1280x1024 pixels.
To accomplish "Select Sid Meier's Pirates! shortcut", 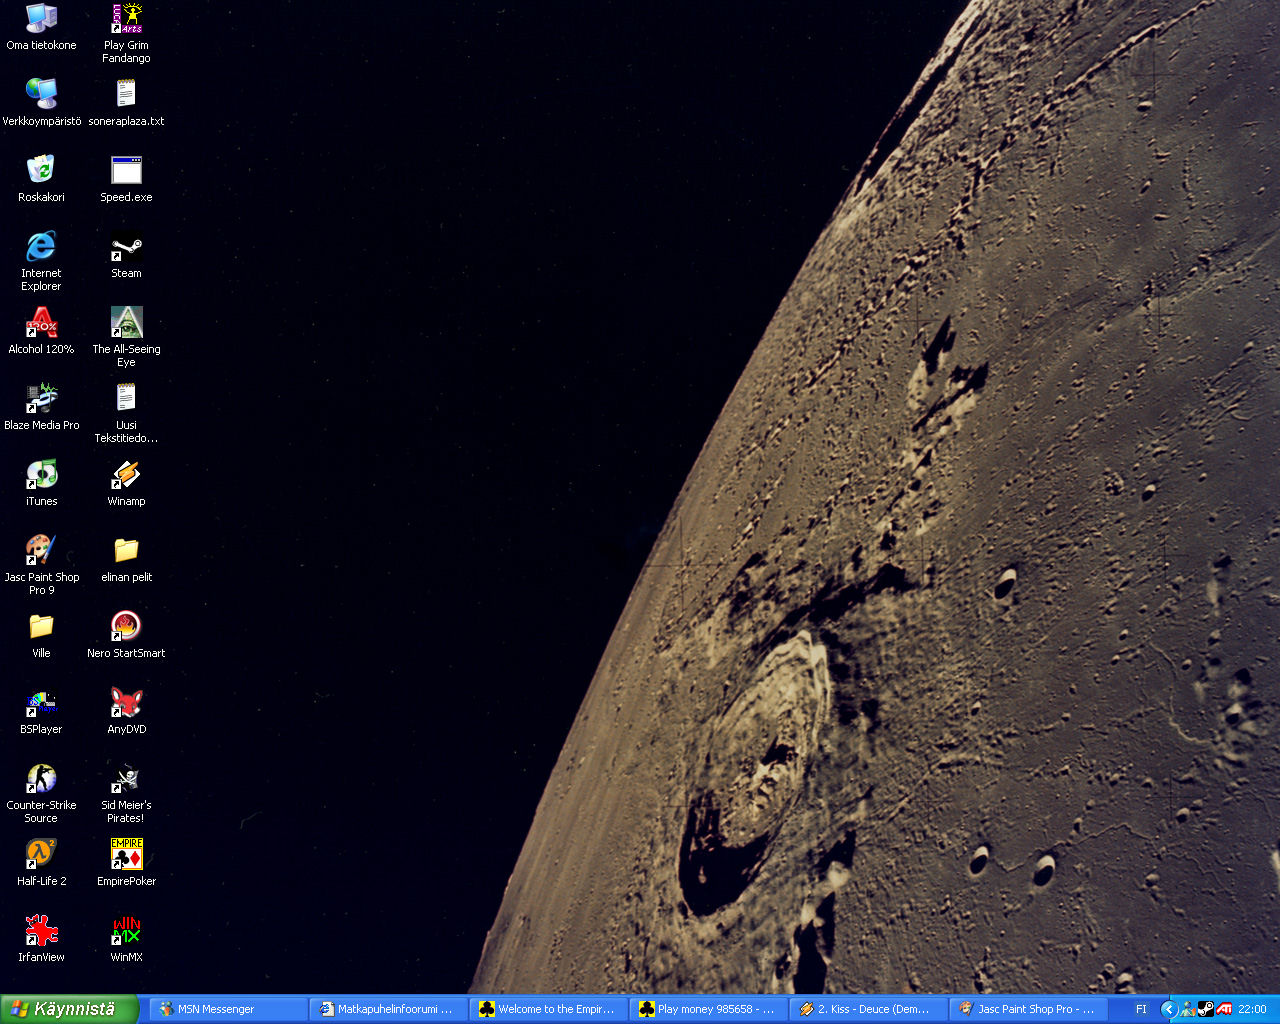I will (126, 793).
